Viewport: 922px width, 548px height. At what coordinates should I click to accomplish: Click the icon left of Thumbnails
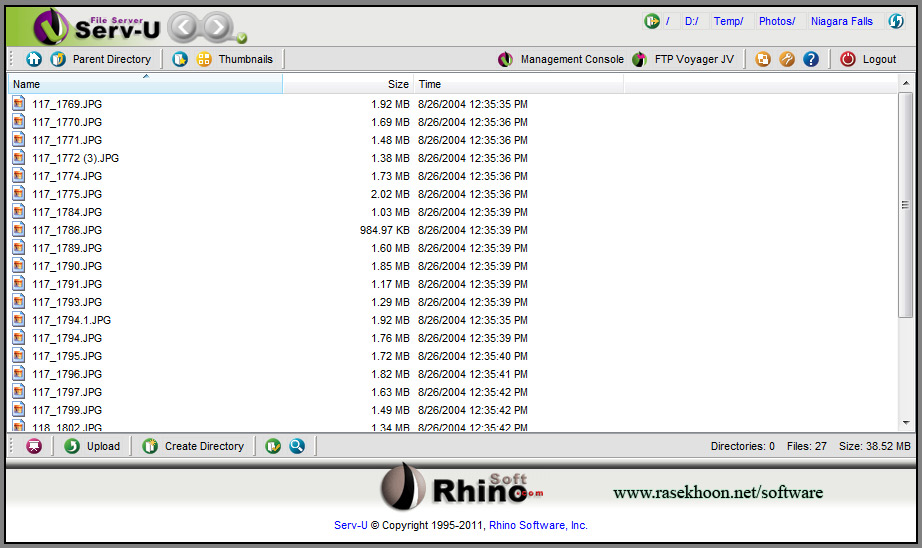(180, 59)
